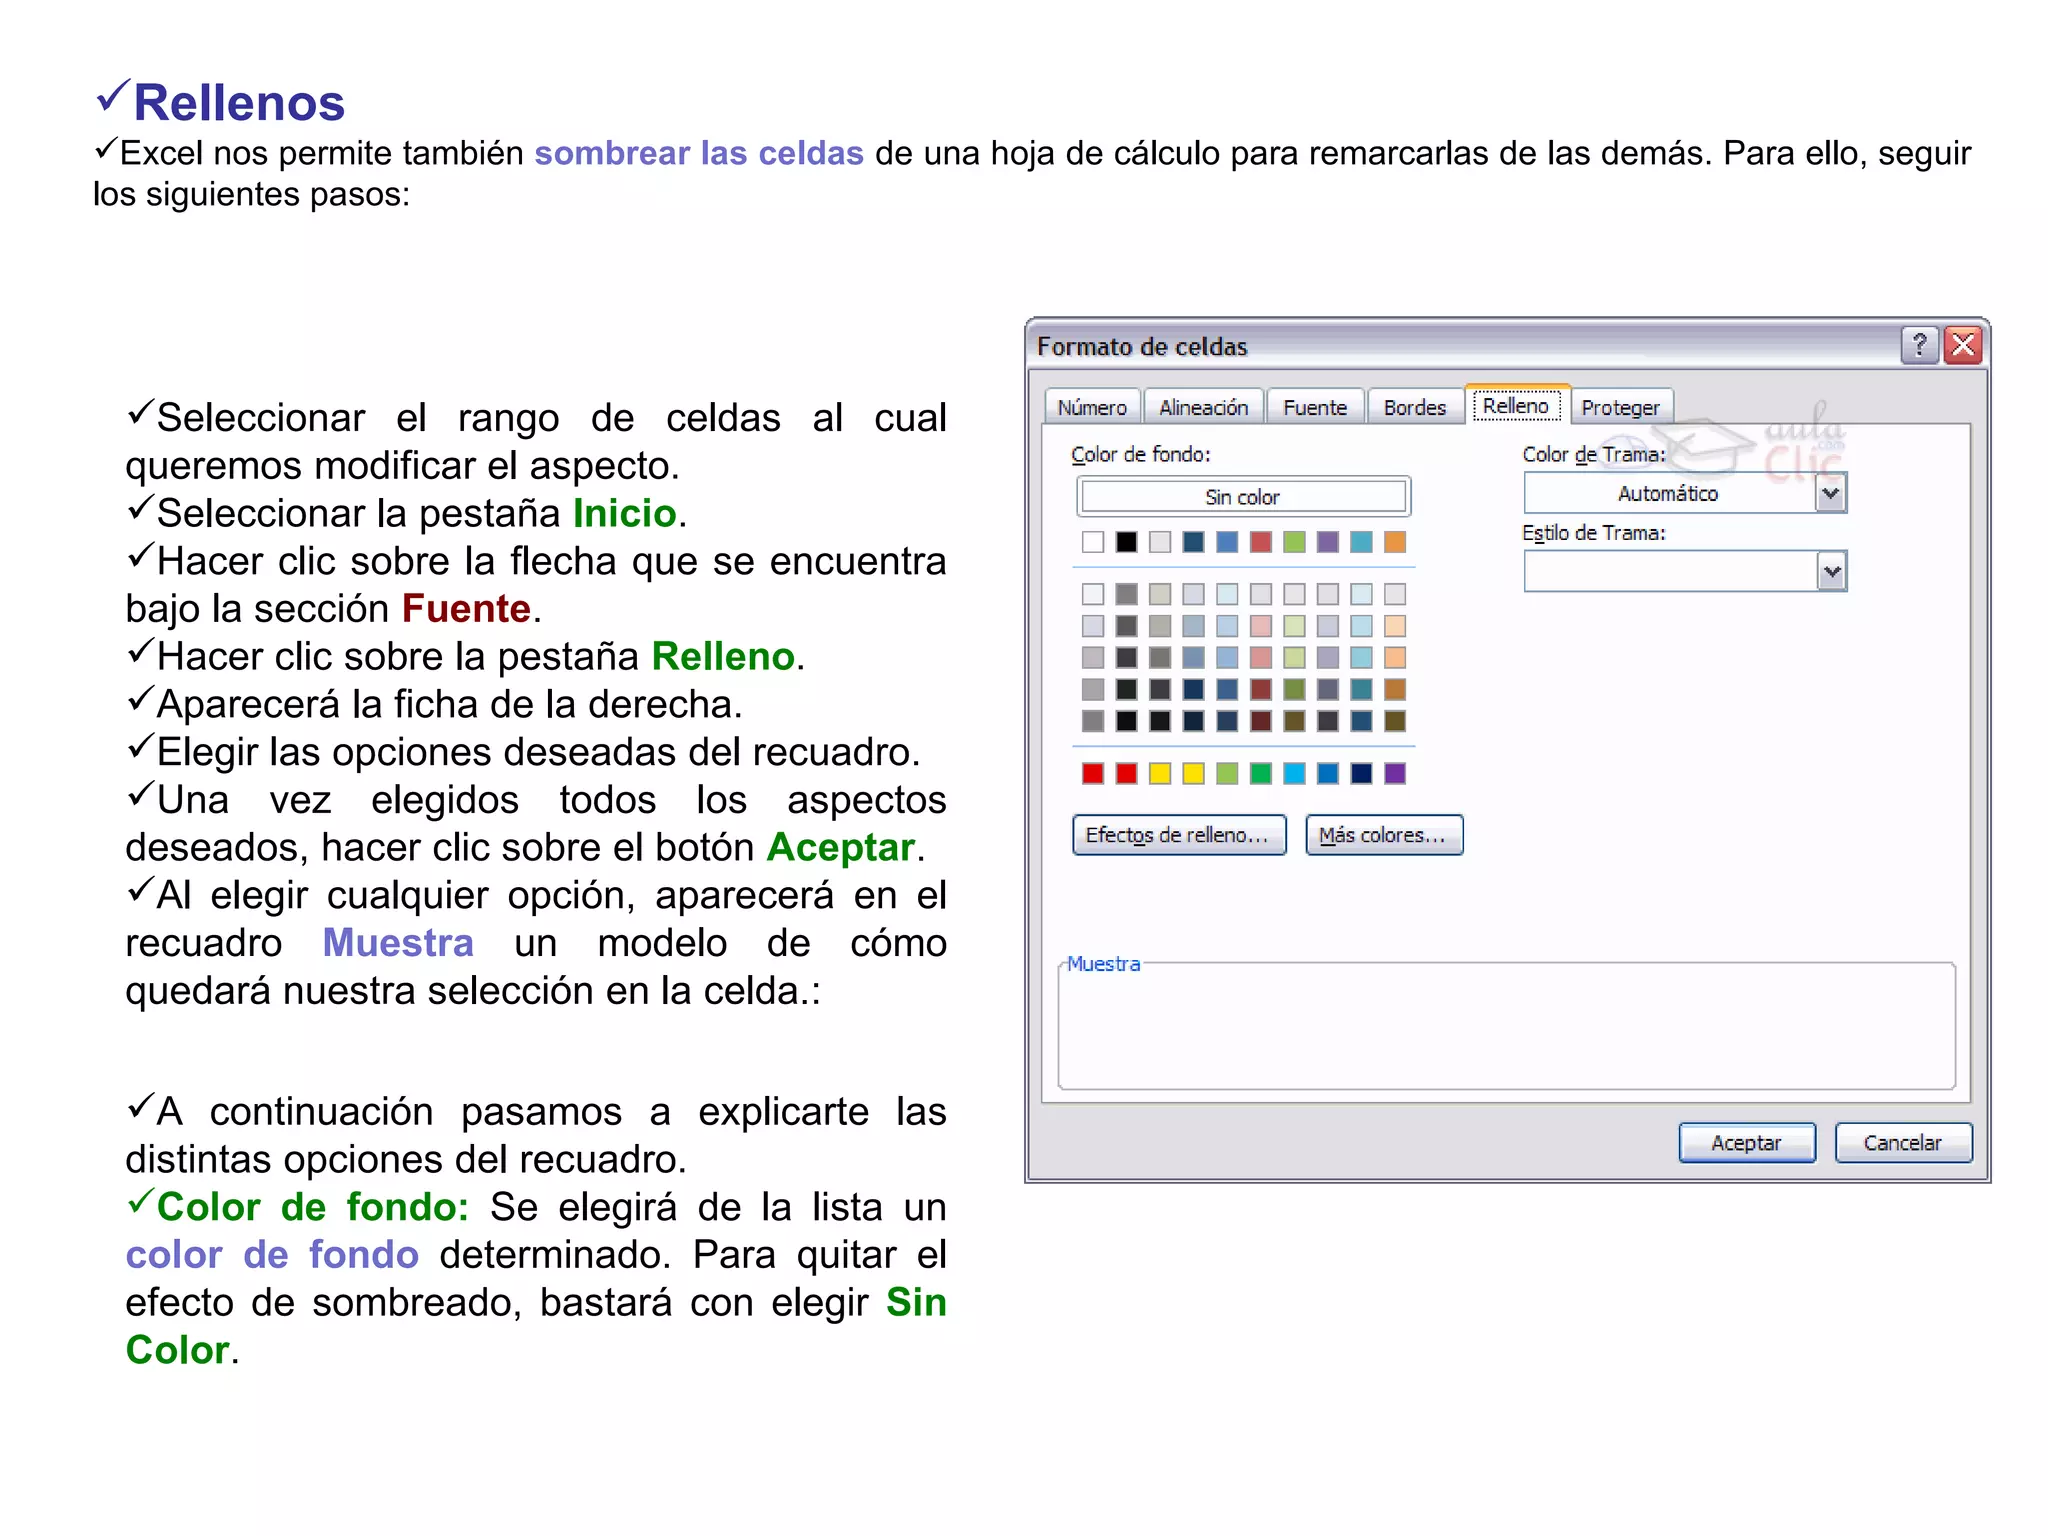
Task: Select the bright red standard color swatch
Action: pyautogui.click(x=1126, y=773)
